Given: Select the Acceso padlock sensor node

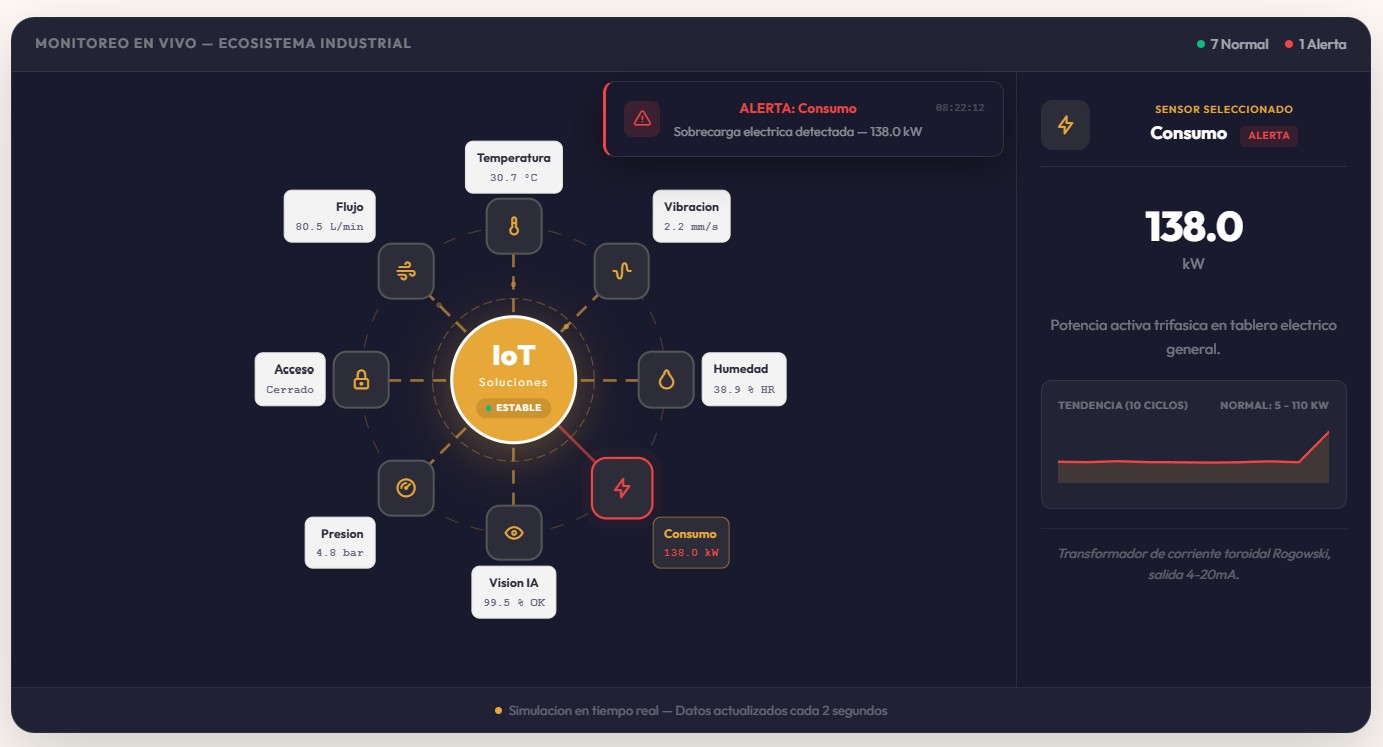Looking at the screenshot, I should click(x=361, y=379).
